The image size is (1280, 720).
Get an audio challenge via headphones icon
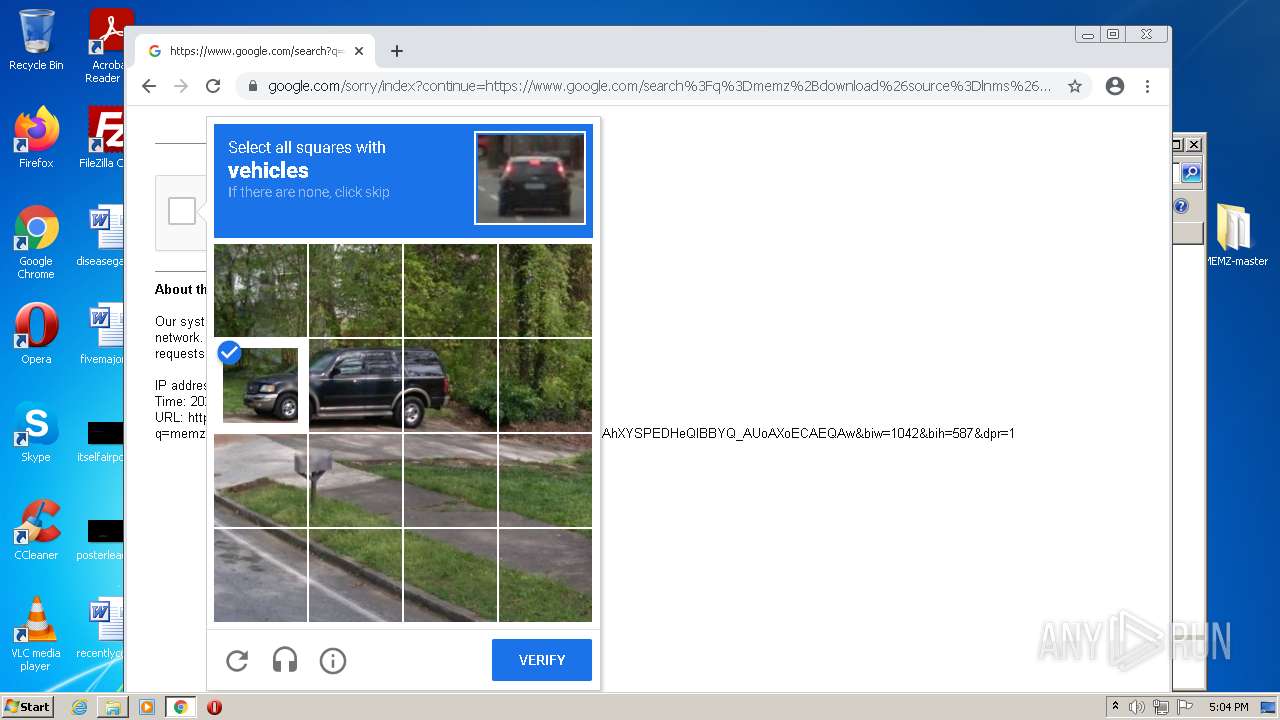(285, 660)
